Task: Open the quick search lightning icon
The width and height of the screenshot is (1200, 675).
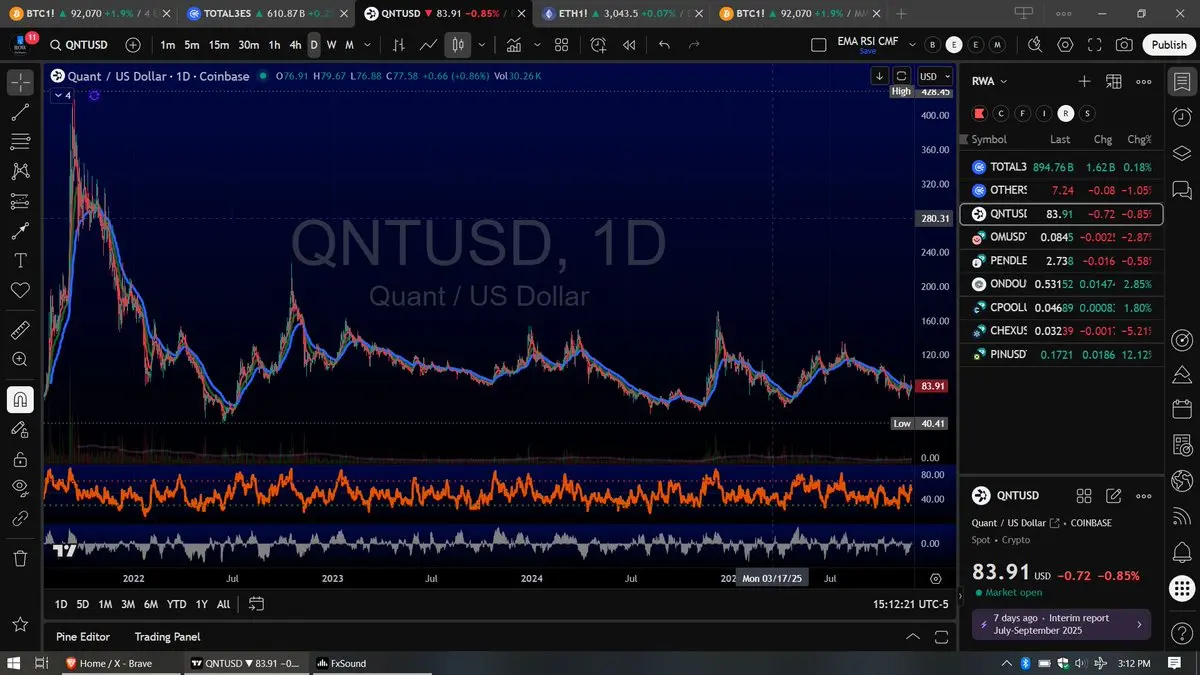Action: (1035, 45)
